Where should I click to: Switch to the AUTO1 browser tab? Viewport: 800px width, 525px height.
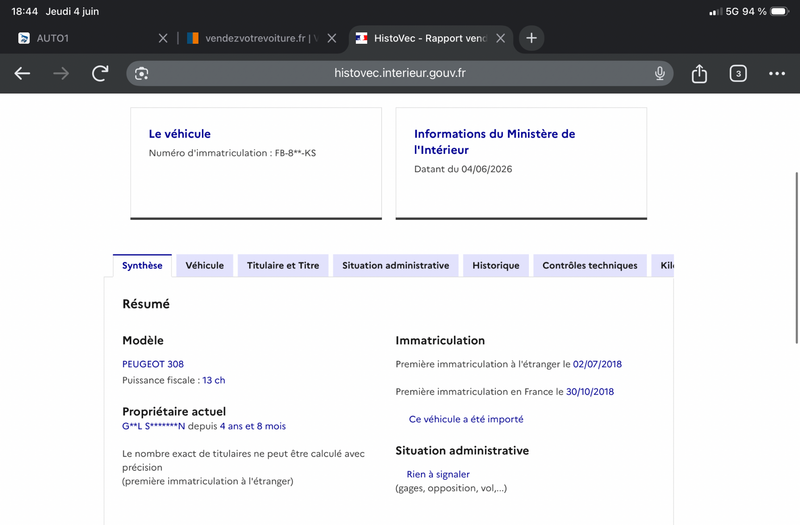coord(92,38)
